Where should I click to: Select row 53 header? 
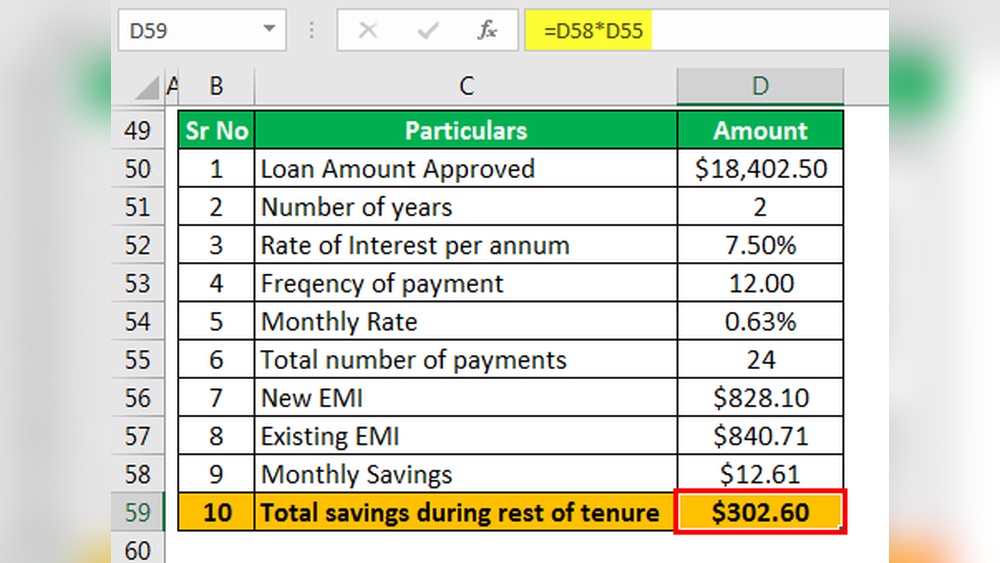[x=138, y=283]
